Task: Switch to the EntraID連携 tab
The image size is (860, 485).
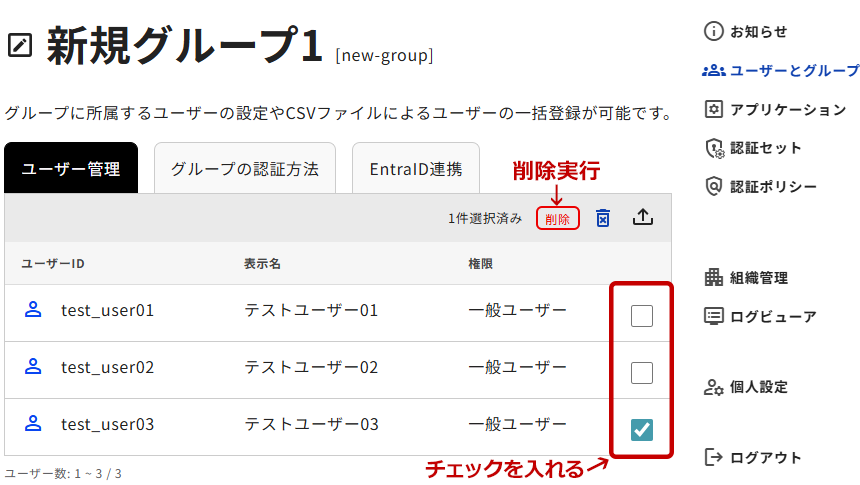Action: pos(415,169)
